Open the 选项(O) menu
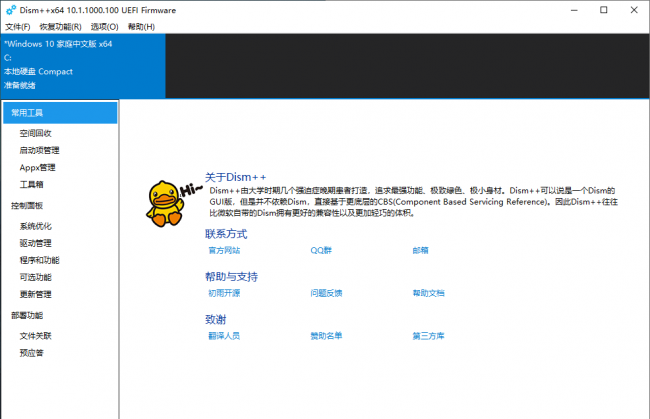The image size is (650, 419). pos(104,27)
